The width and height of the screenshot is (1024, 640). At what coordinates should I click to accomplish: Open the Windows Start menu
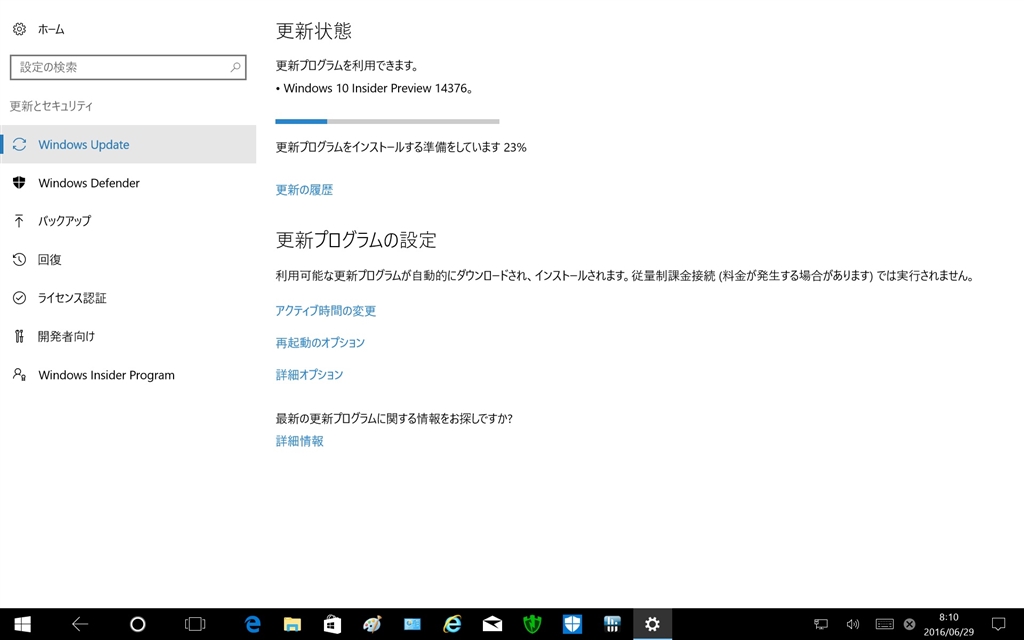point(22,624)
